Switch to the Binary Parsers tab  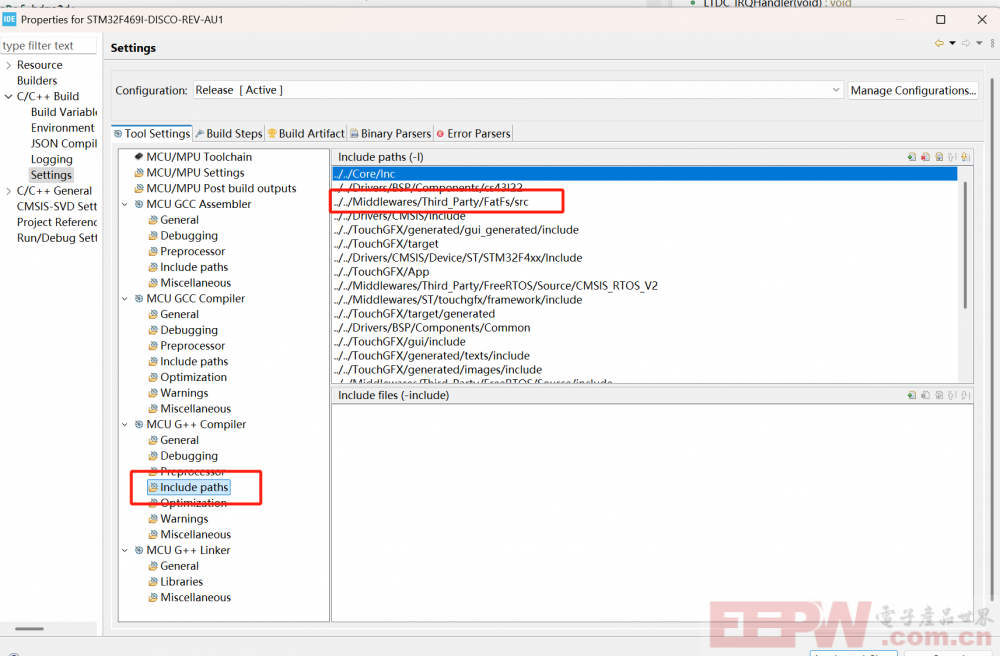[x=390, y=134]
